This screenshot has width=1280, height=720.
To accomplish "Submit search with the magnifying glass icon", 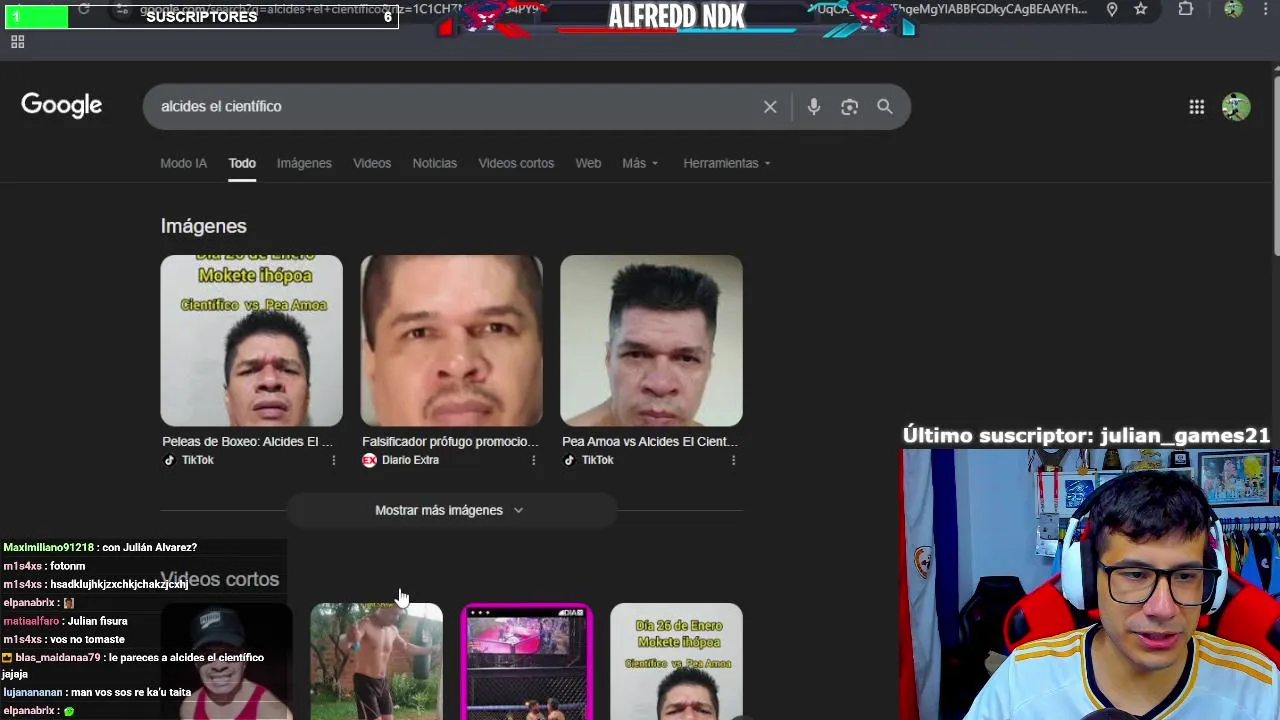I will pyautogui.click(x=885, y=106).
